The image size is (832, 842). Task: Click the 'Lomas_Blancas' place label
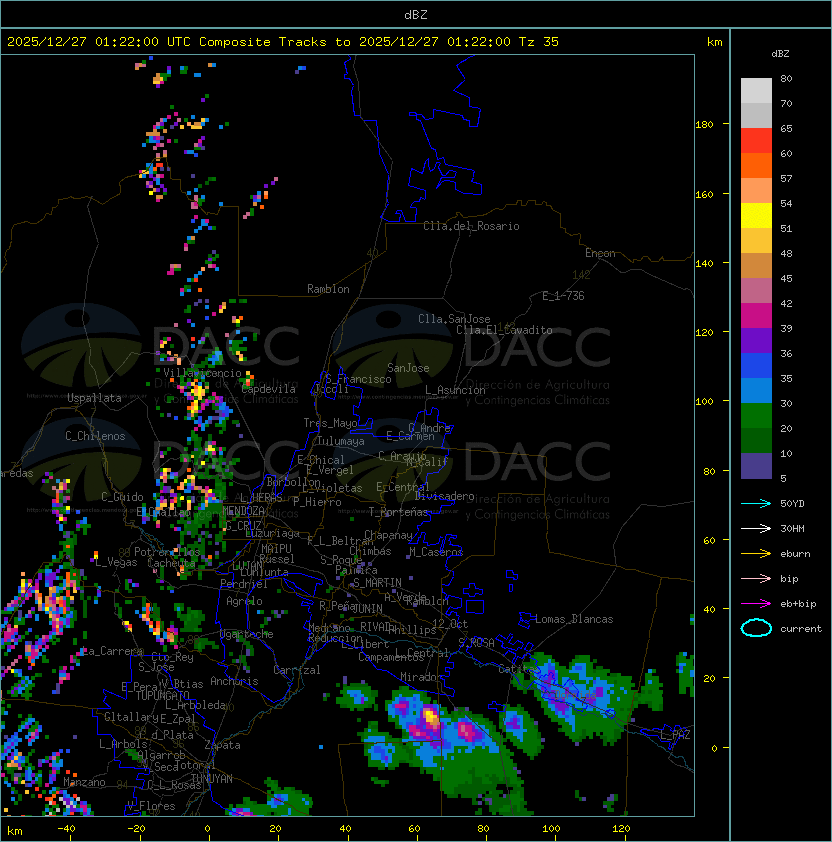pyautogui.click(x=574, y=619)
